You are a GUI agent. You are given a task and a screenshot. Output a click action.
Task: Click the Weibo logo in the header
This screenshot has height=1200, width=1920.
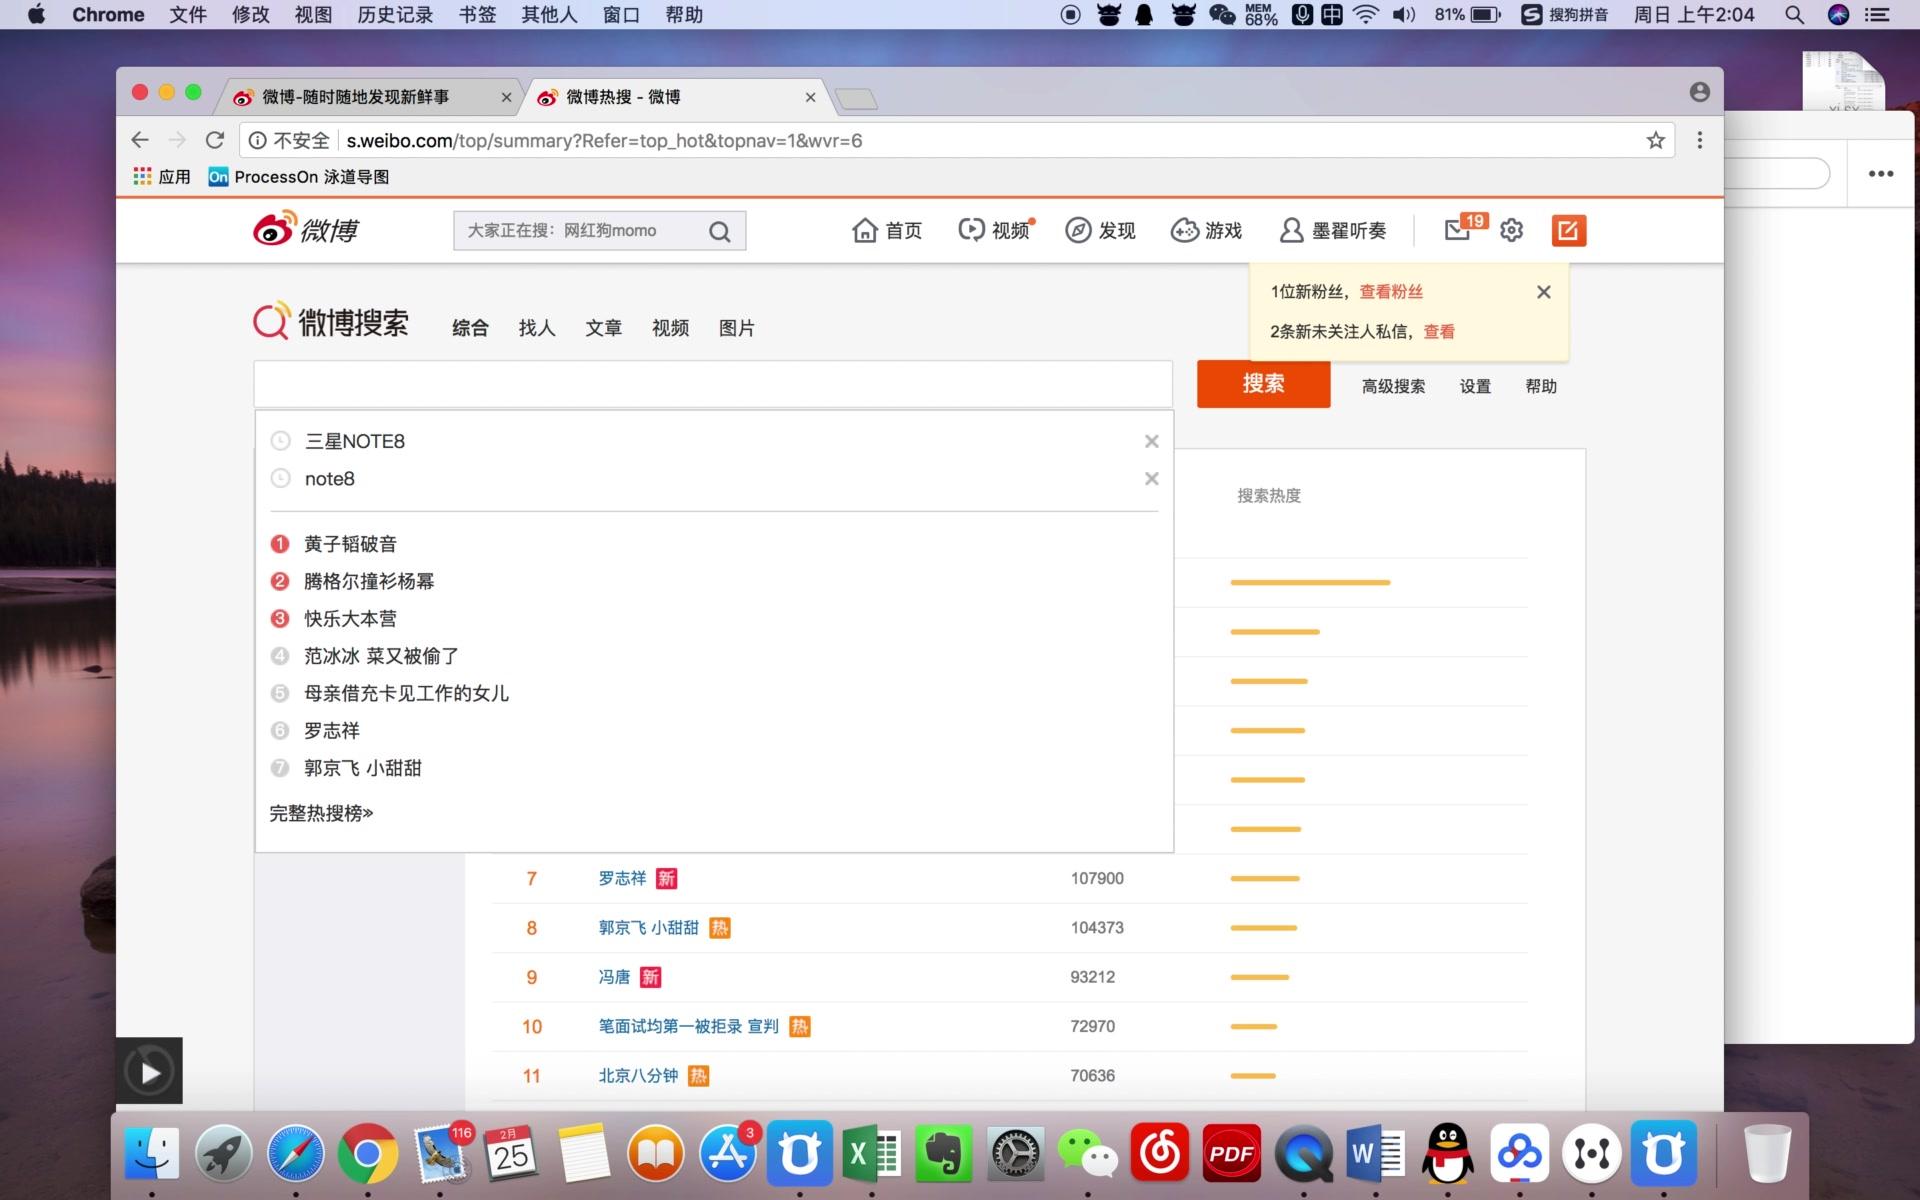pyautogui.click(x=306, y=229)
